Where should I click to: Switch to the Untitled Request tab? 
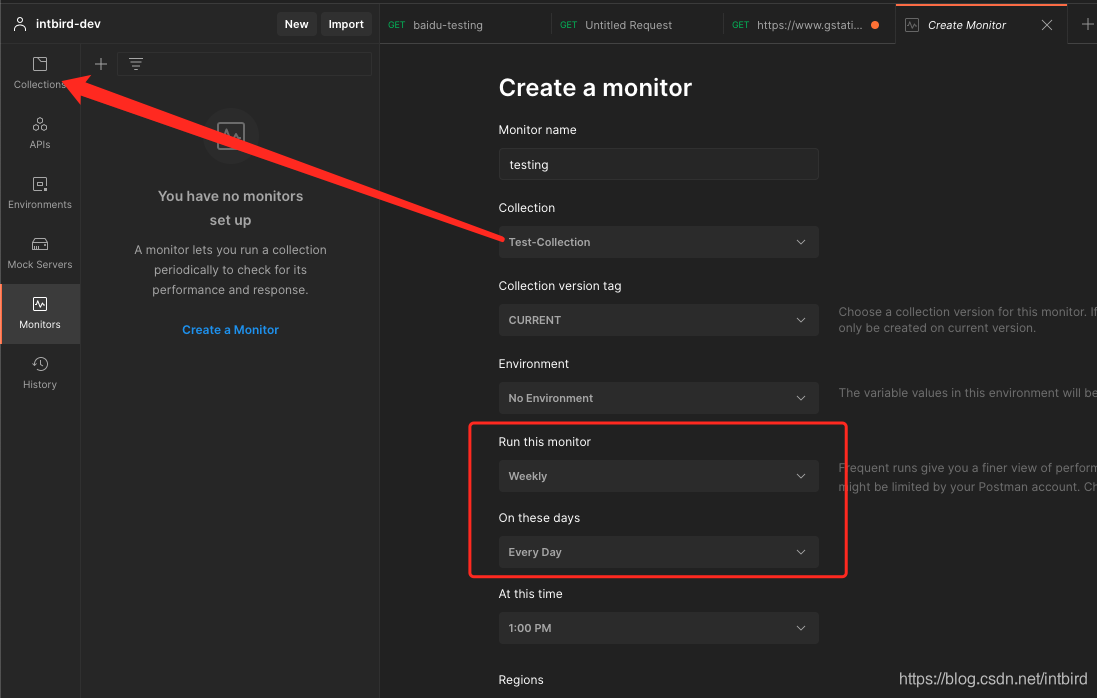click(x=637, y=24)
